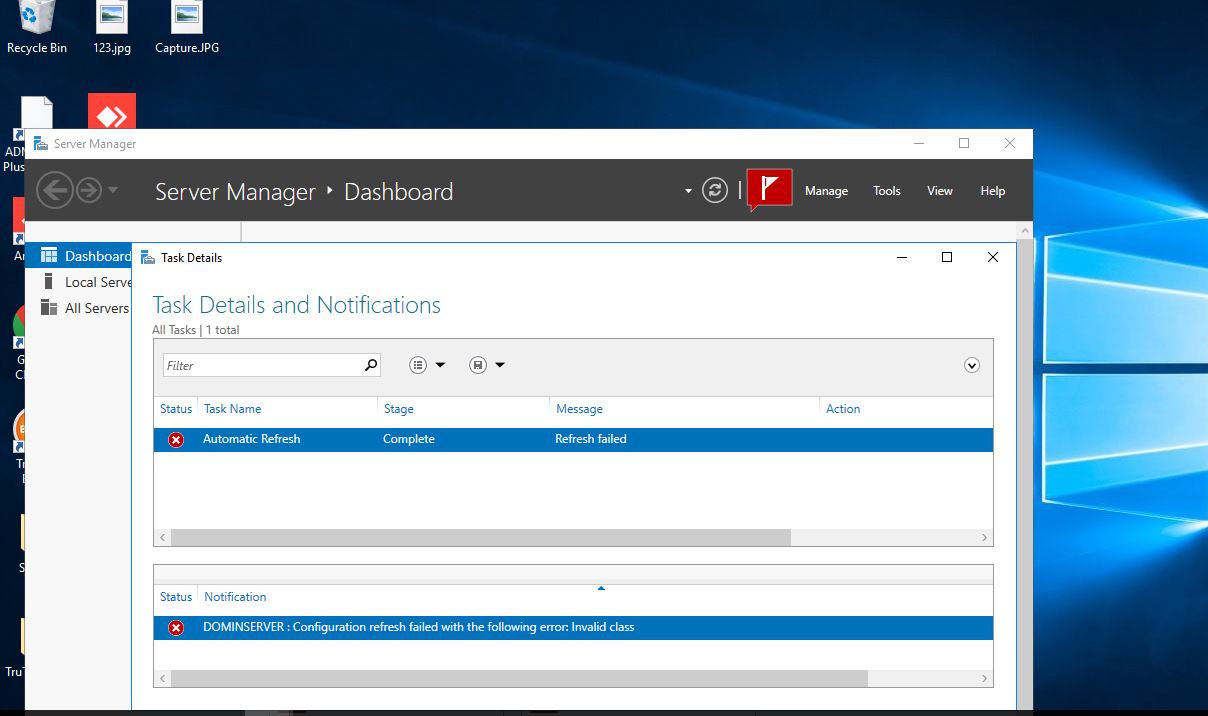The width and height of the screenshot is (1208, 716).
Task: Open the Tools menu
Action: point(886,190)
